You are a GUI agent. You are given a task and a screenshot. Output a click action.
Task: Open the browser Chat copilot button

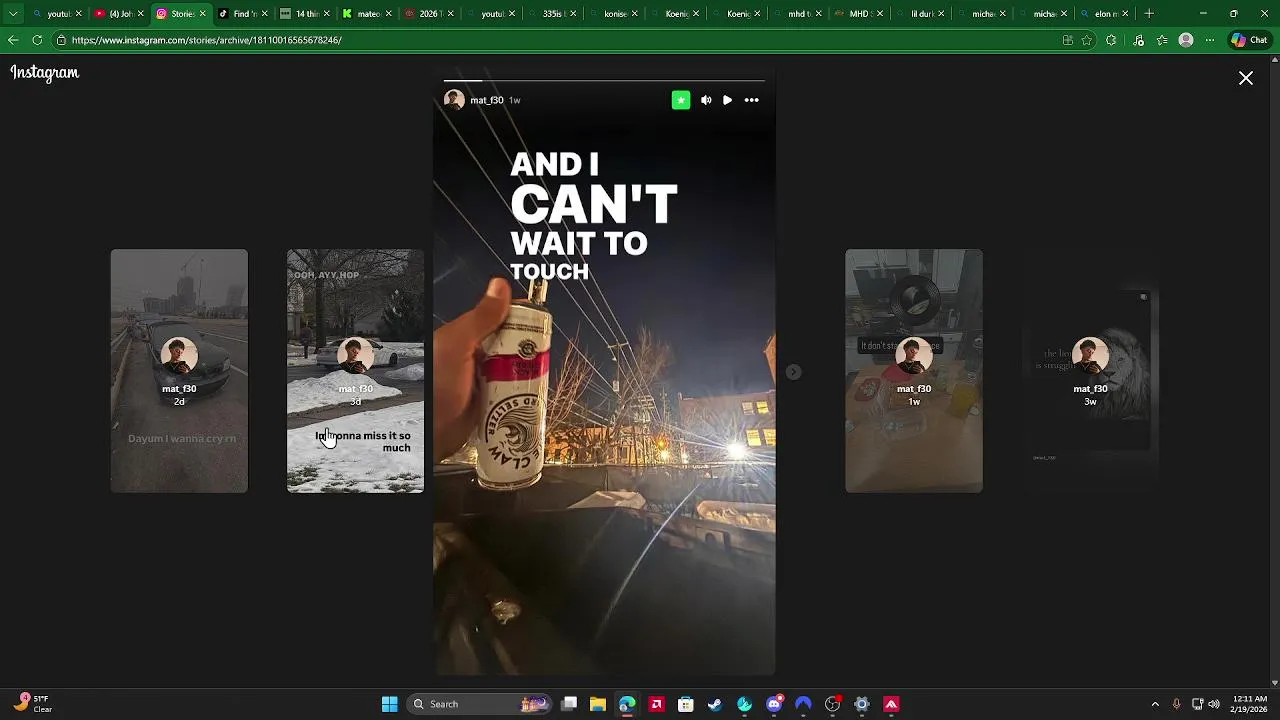pyautogui.click(x=1250, y=40)
